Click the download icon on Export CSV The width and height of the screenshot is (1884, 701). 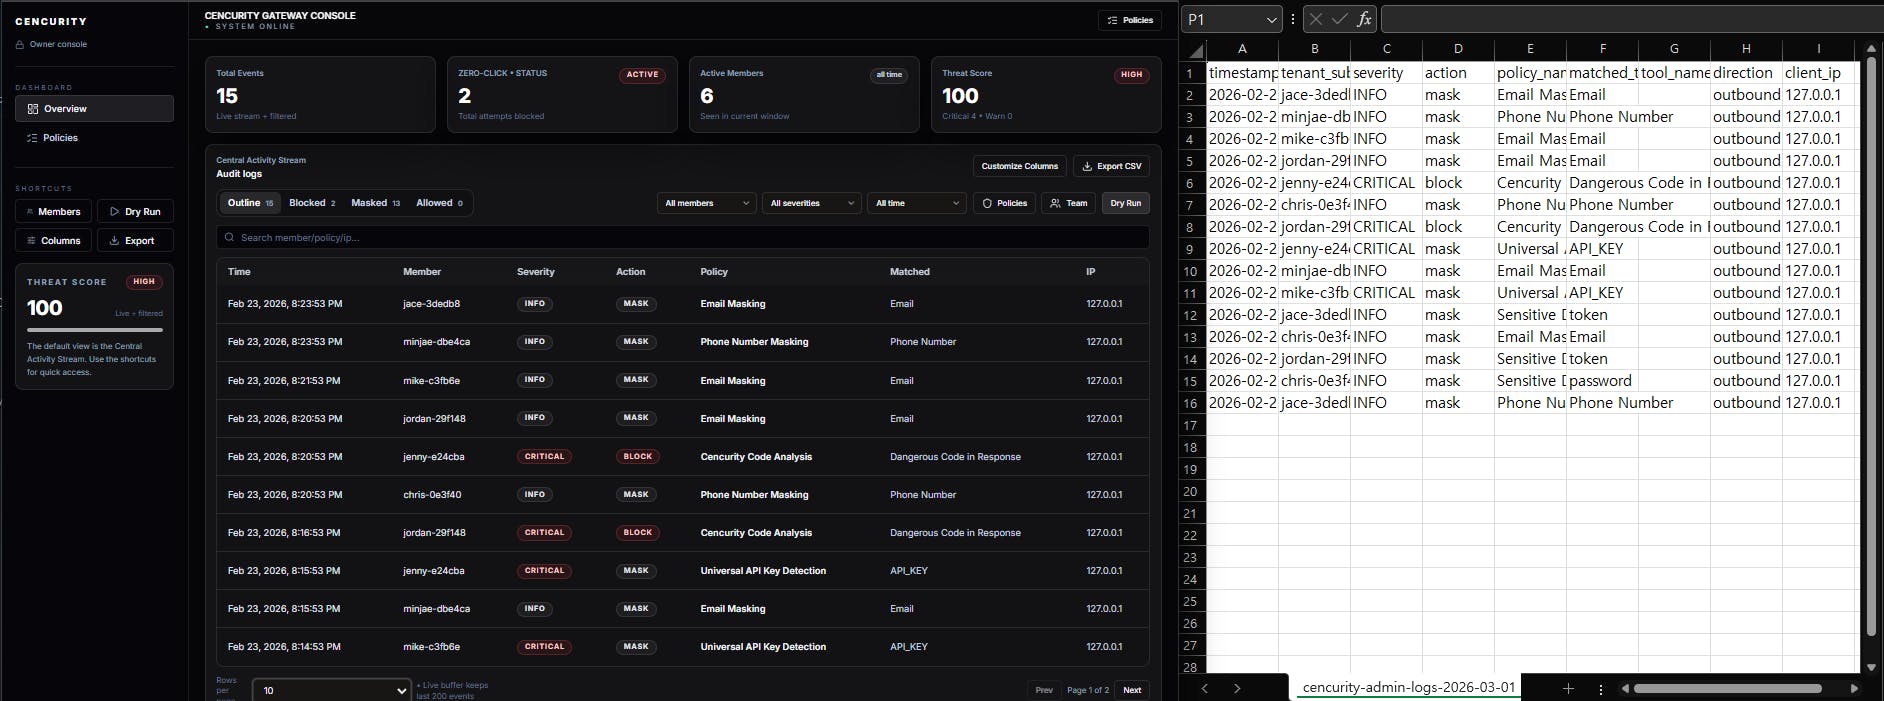click(1087, 167)
